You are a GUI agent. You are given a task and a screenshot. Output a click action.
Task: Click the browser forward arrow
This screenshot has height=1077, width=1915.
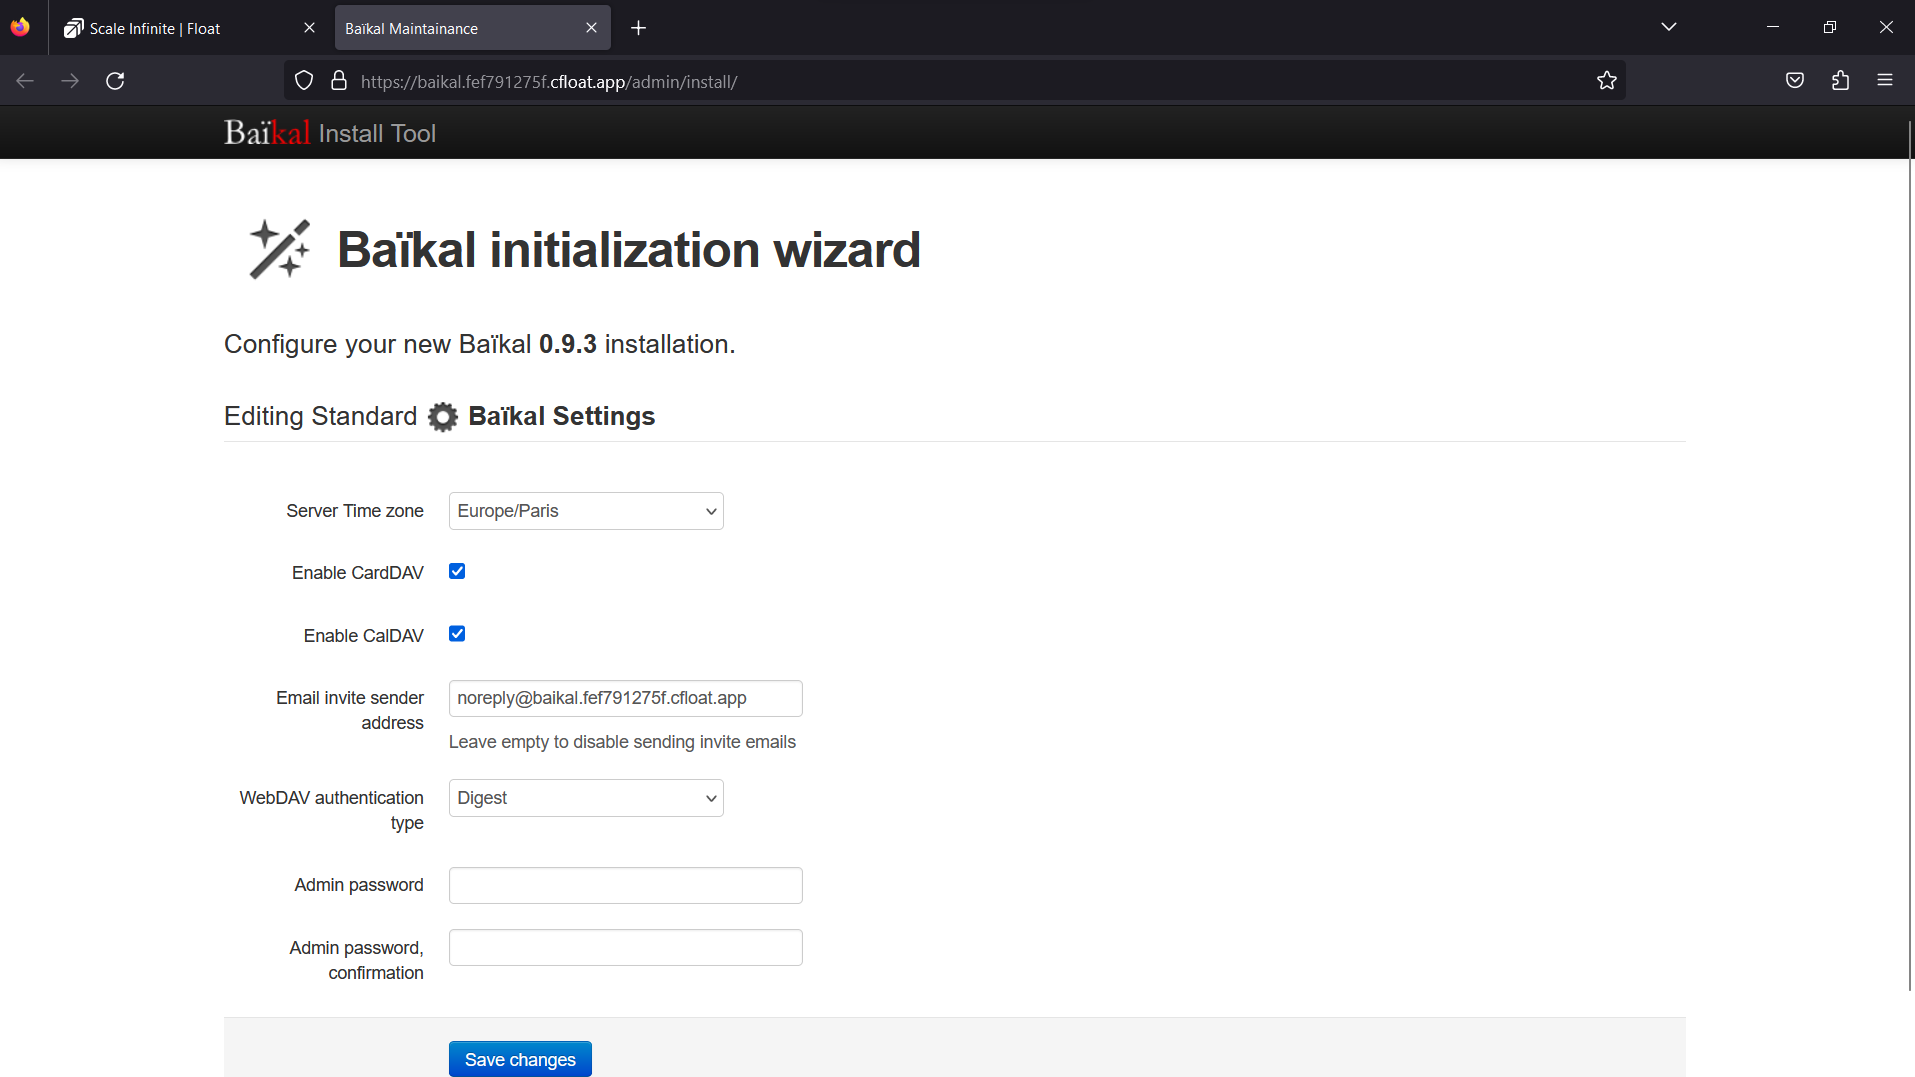click(70, 81)
